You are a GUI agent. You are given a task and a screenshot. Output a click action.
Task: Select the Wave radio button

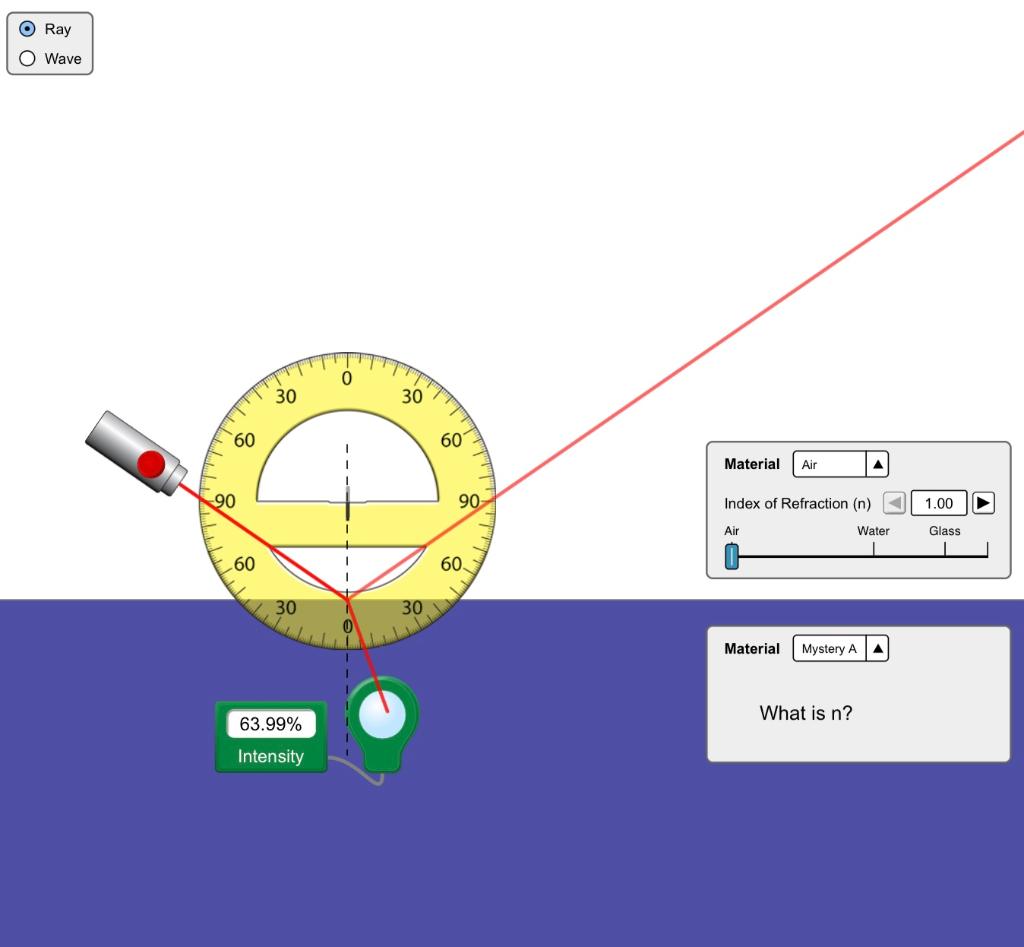click(27, 58)
